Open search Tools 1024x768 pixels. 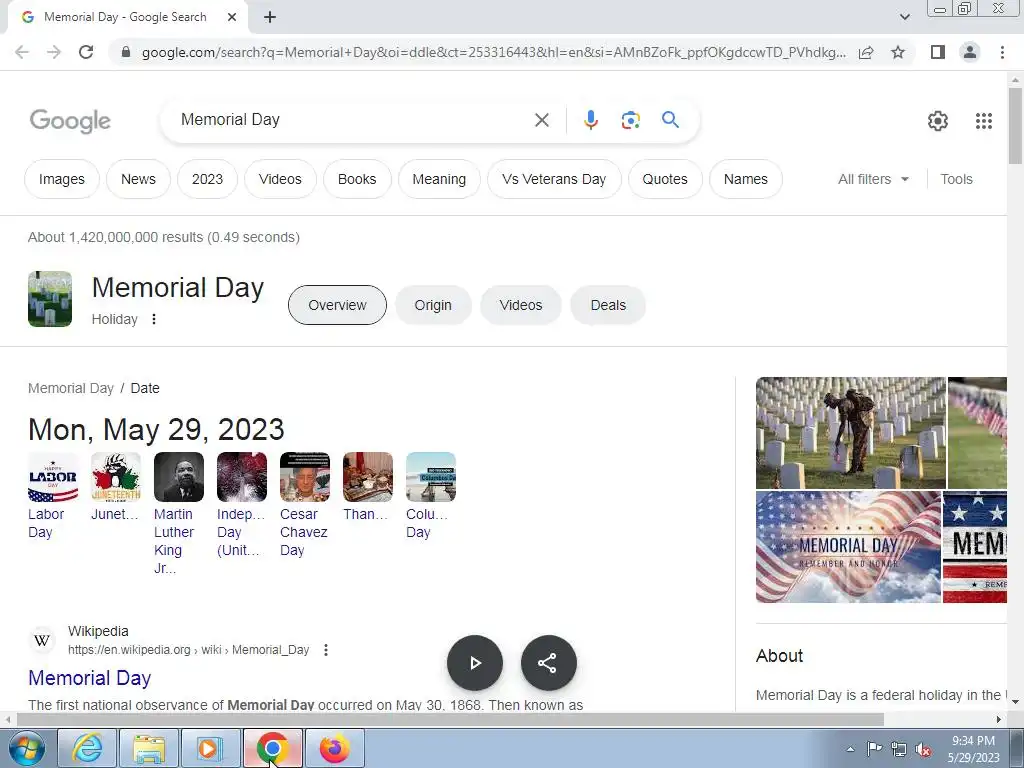[956, 179]
